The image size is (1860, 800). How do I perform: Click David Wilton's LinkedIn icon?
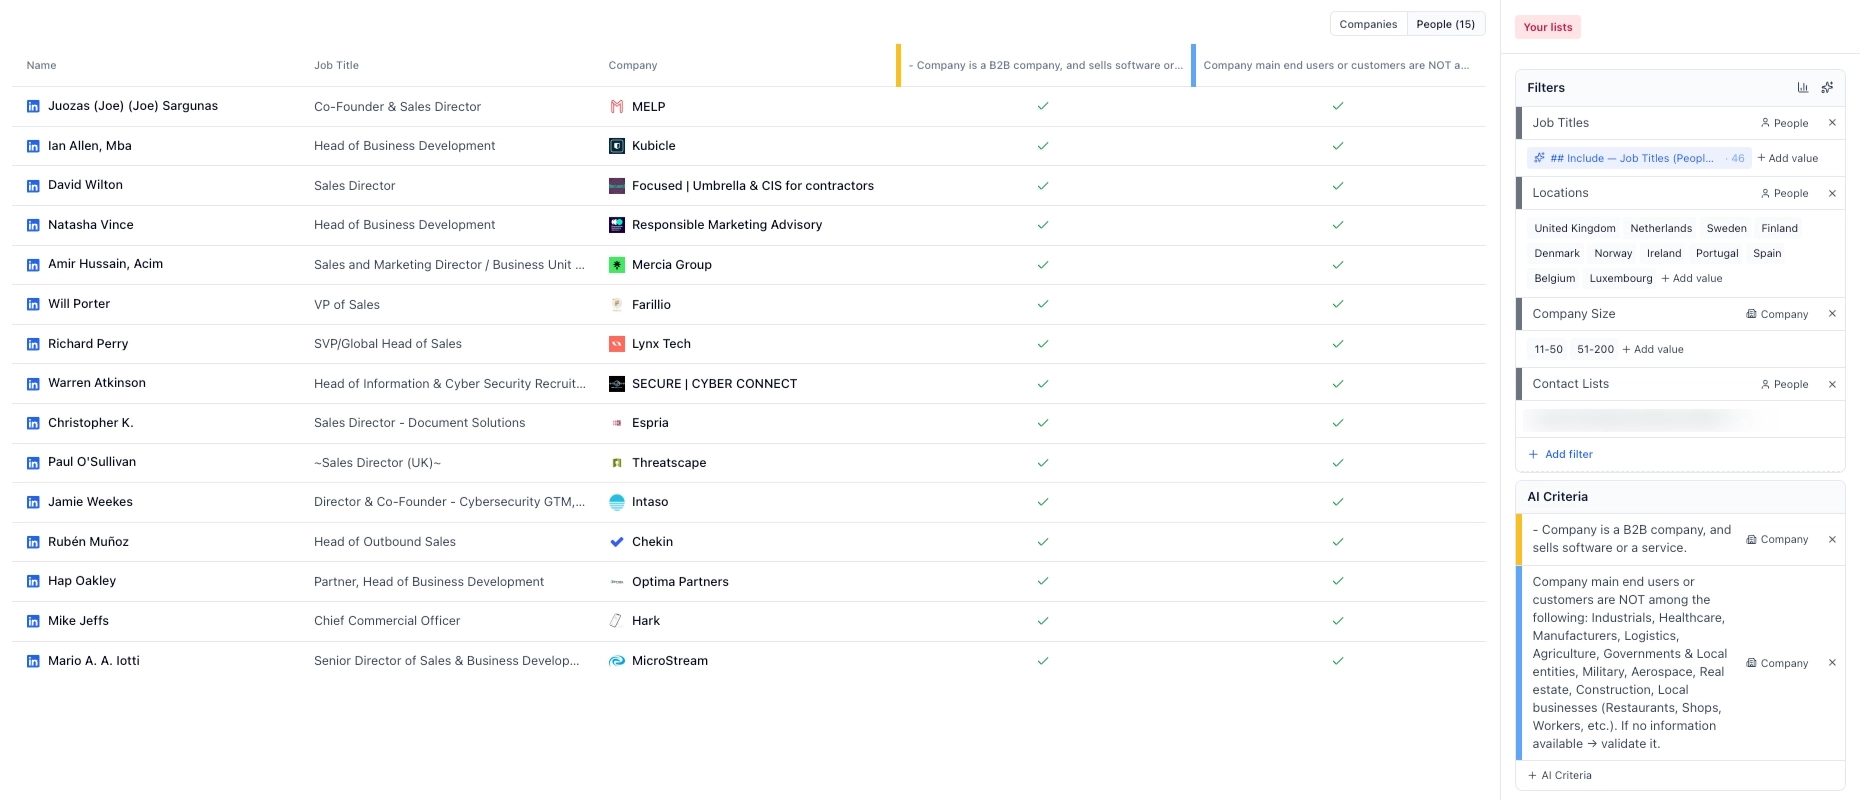click(33, 185)
